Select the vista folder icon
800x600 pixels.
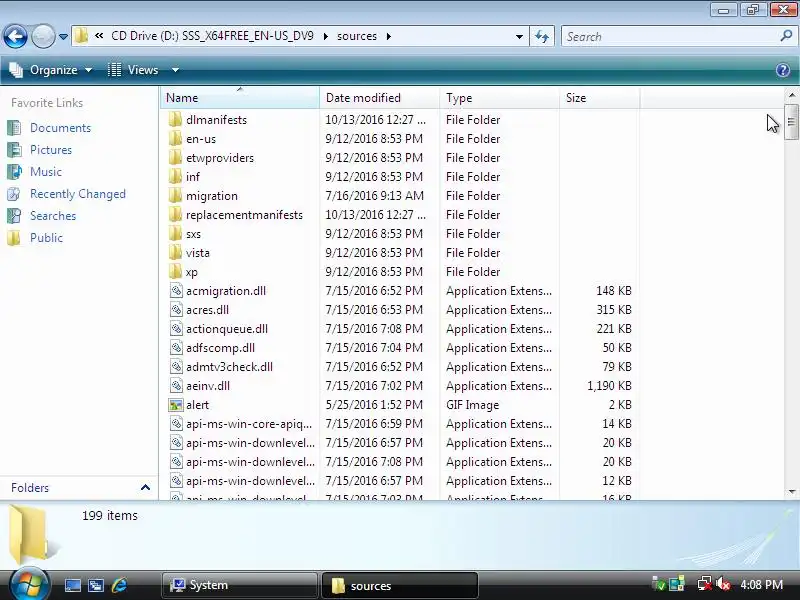coord(175,253)
